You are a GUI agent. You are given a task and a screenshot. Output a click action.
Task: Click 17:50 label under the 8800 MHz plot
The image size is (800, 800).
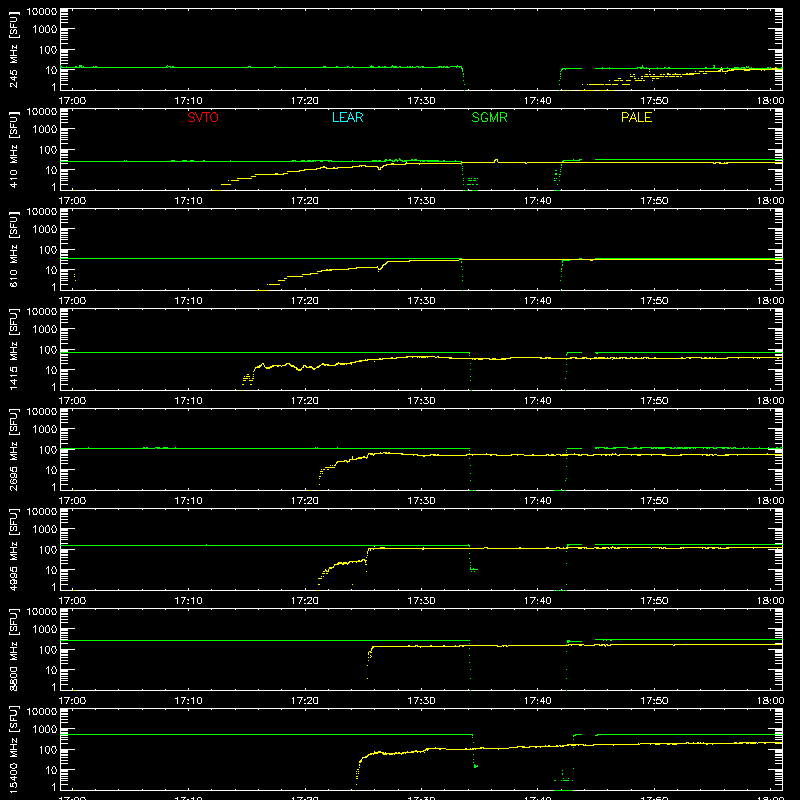coord(654,701)
